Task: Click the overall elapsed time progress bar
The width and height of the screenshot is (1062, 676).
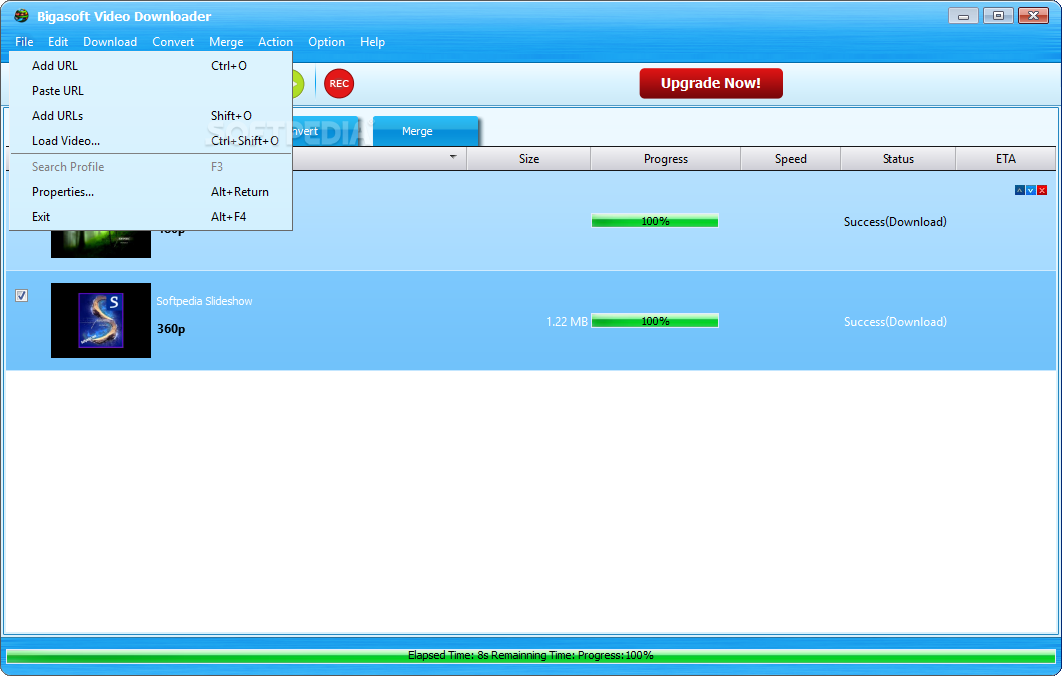Action: 530,656
